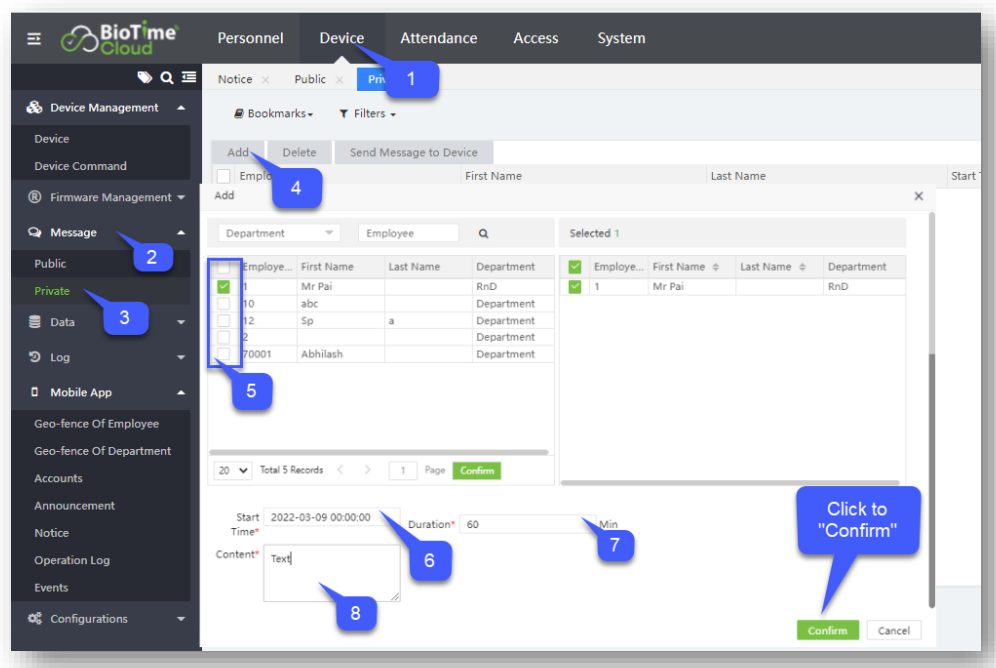Expand the Firmware Management section

[x=110, y=197]
